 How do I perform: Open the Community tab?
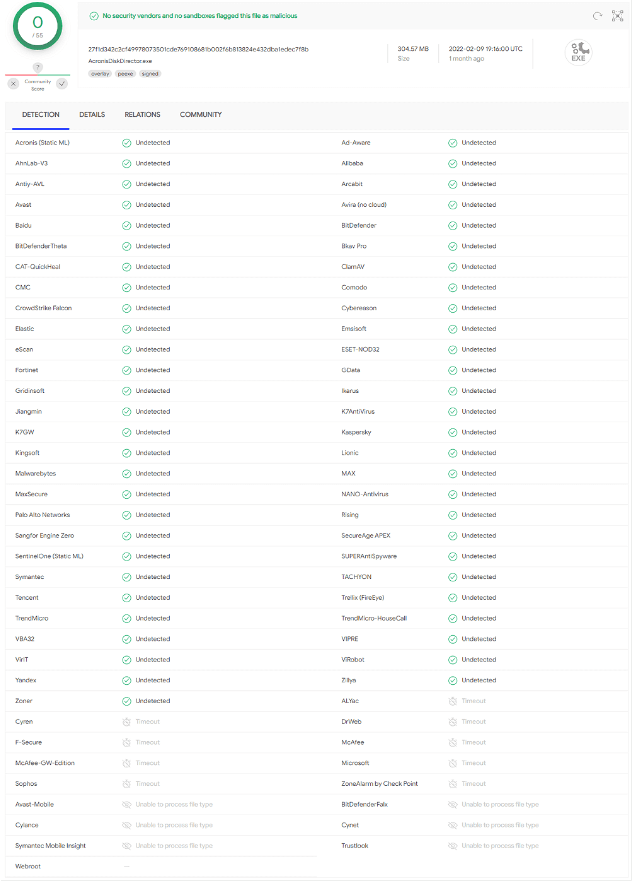(201, 115)
